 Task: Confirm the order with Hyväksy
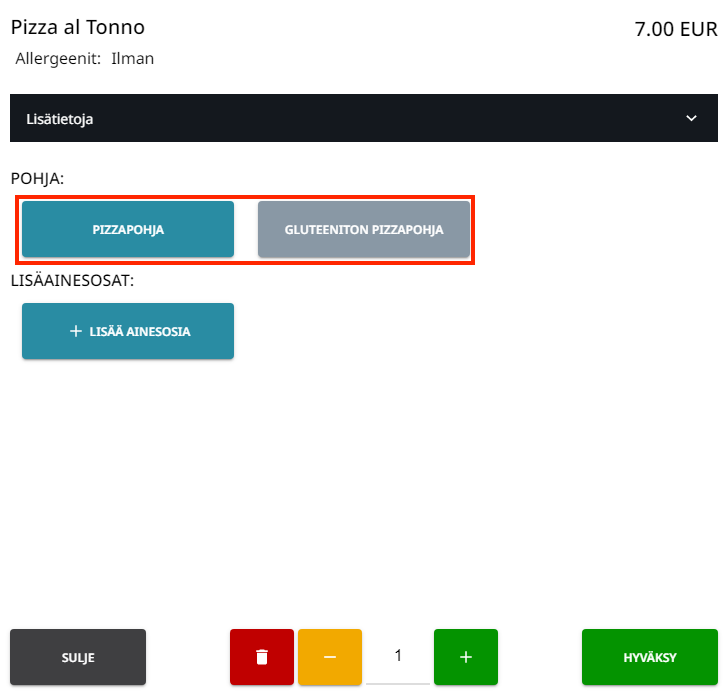(650, 657)
